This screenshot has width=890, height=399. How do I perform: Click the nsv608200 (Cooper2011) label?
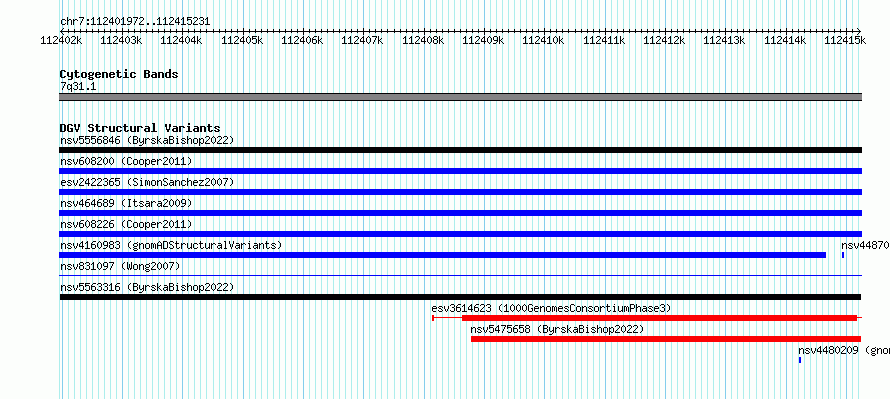126,161
